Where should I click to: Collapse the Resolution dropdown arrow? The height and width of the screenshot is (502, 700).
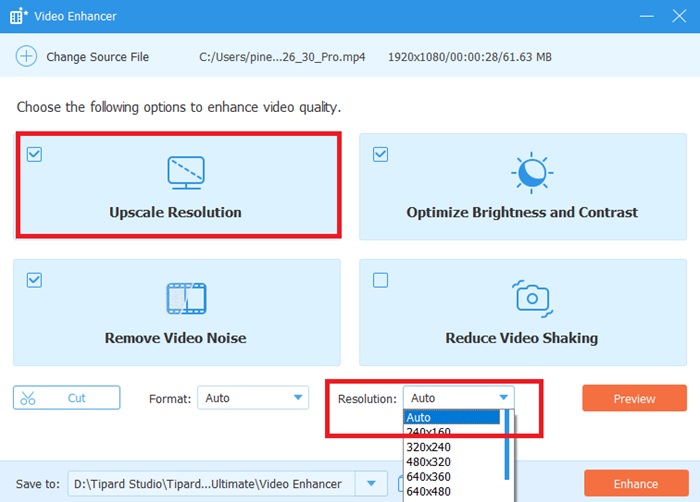(x=504, y=398)
